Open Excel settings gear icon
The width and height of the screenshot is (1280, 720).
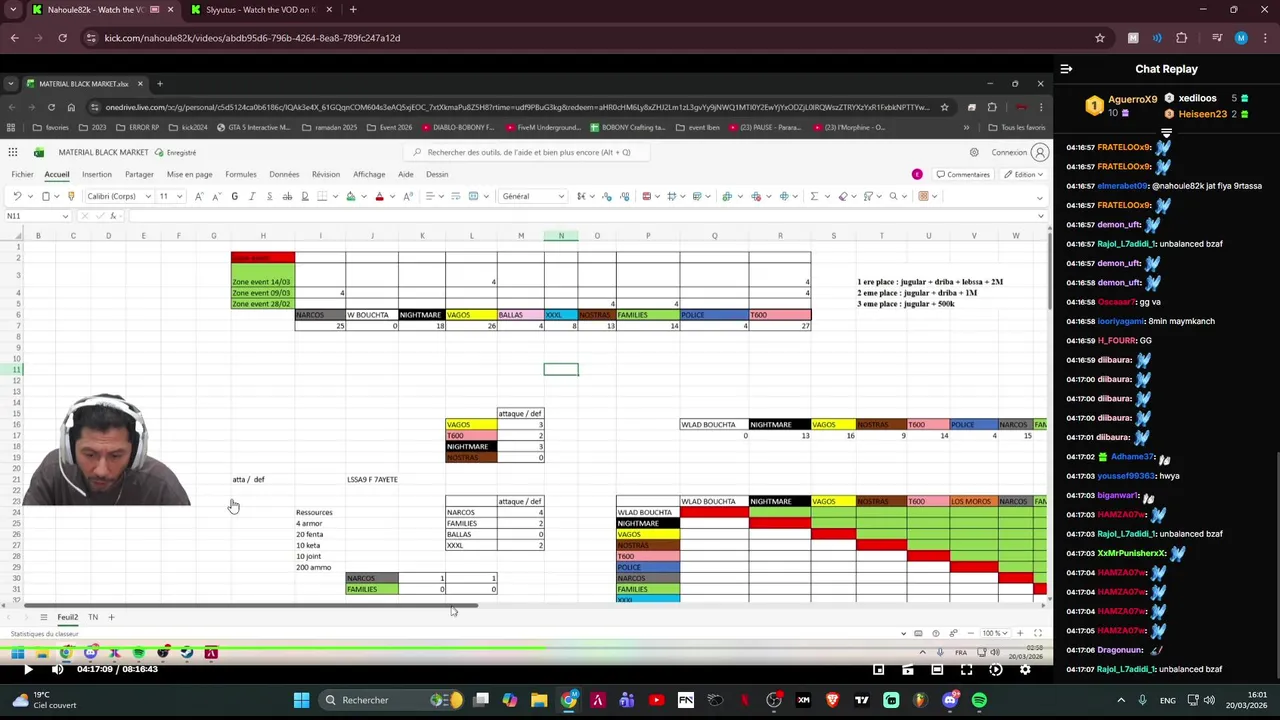pos(974,153)
